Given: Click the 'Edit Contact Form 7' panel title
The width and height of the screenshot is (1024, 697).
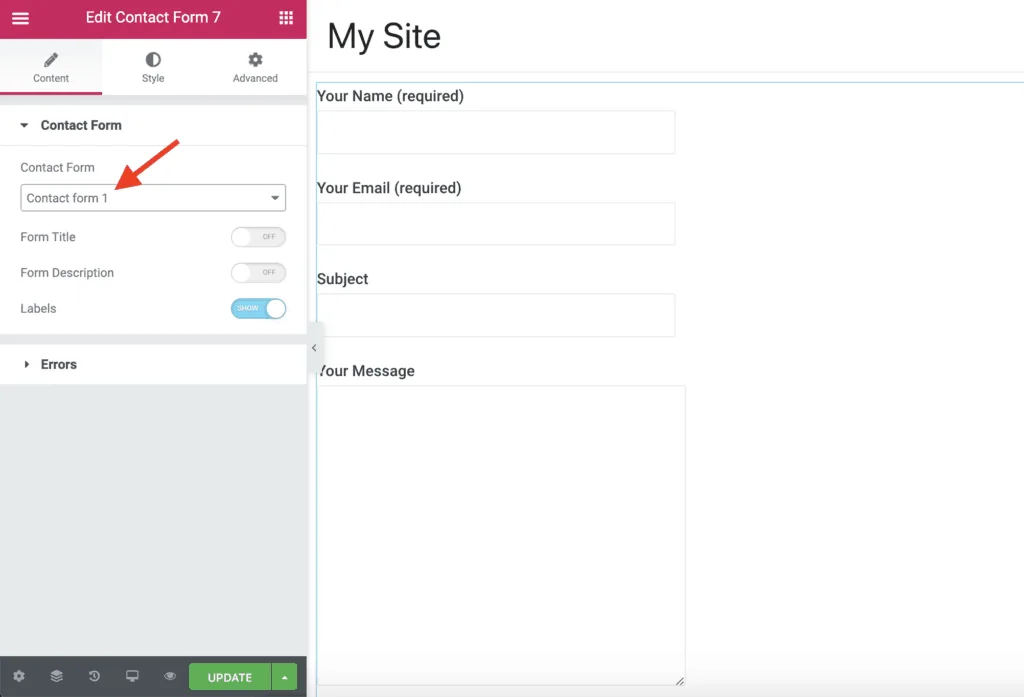Looking at the screenshot, I should [153, 18].
